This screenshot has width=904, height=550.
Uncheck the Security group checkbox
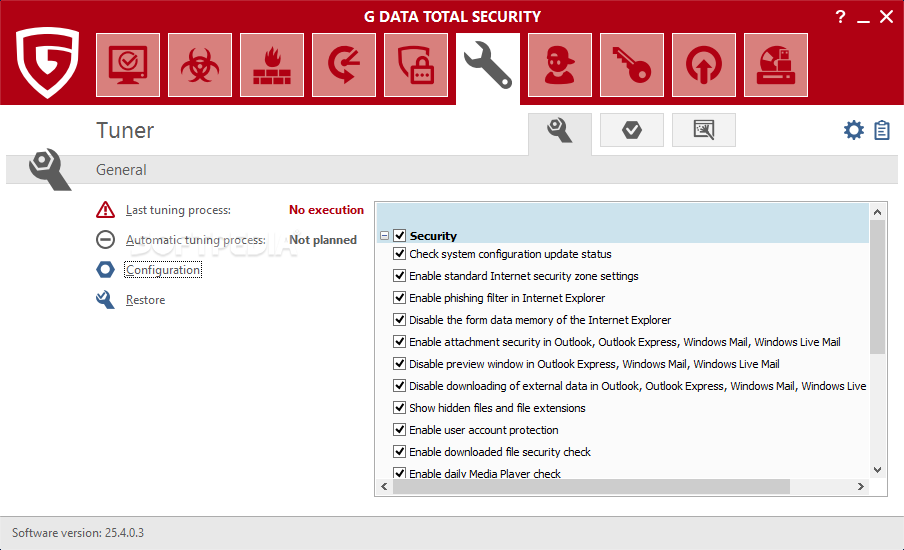coord(400,235)
